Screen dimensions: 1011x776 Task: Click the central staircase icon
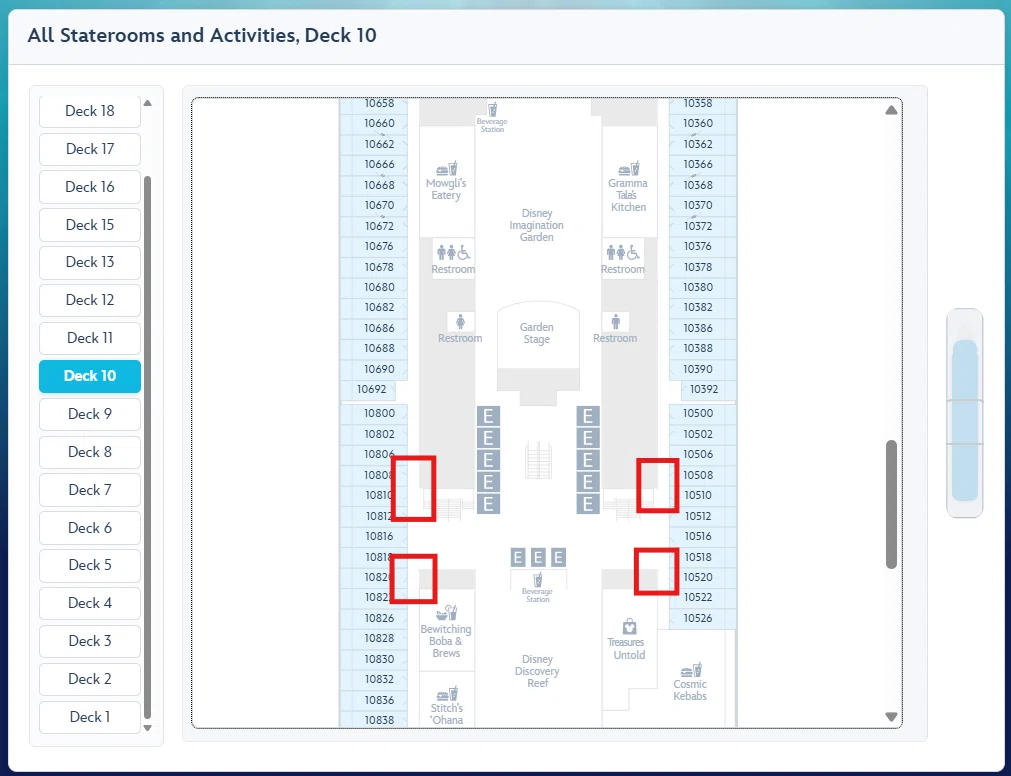point(538,460)
